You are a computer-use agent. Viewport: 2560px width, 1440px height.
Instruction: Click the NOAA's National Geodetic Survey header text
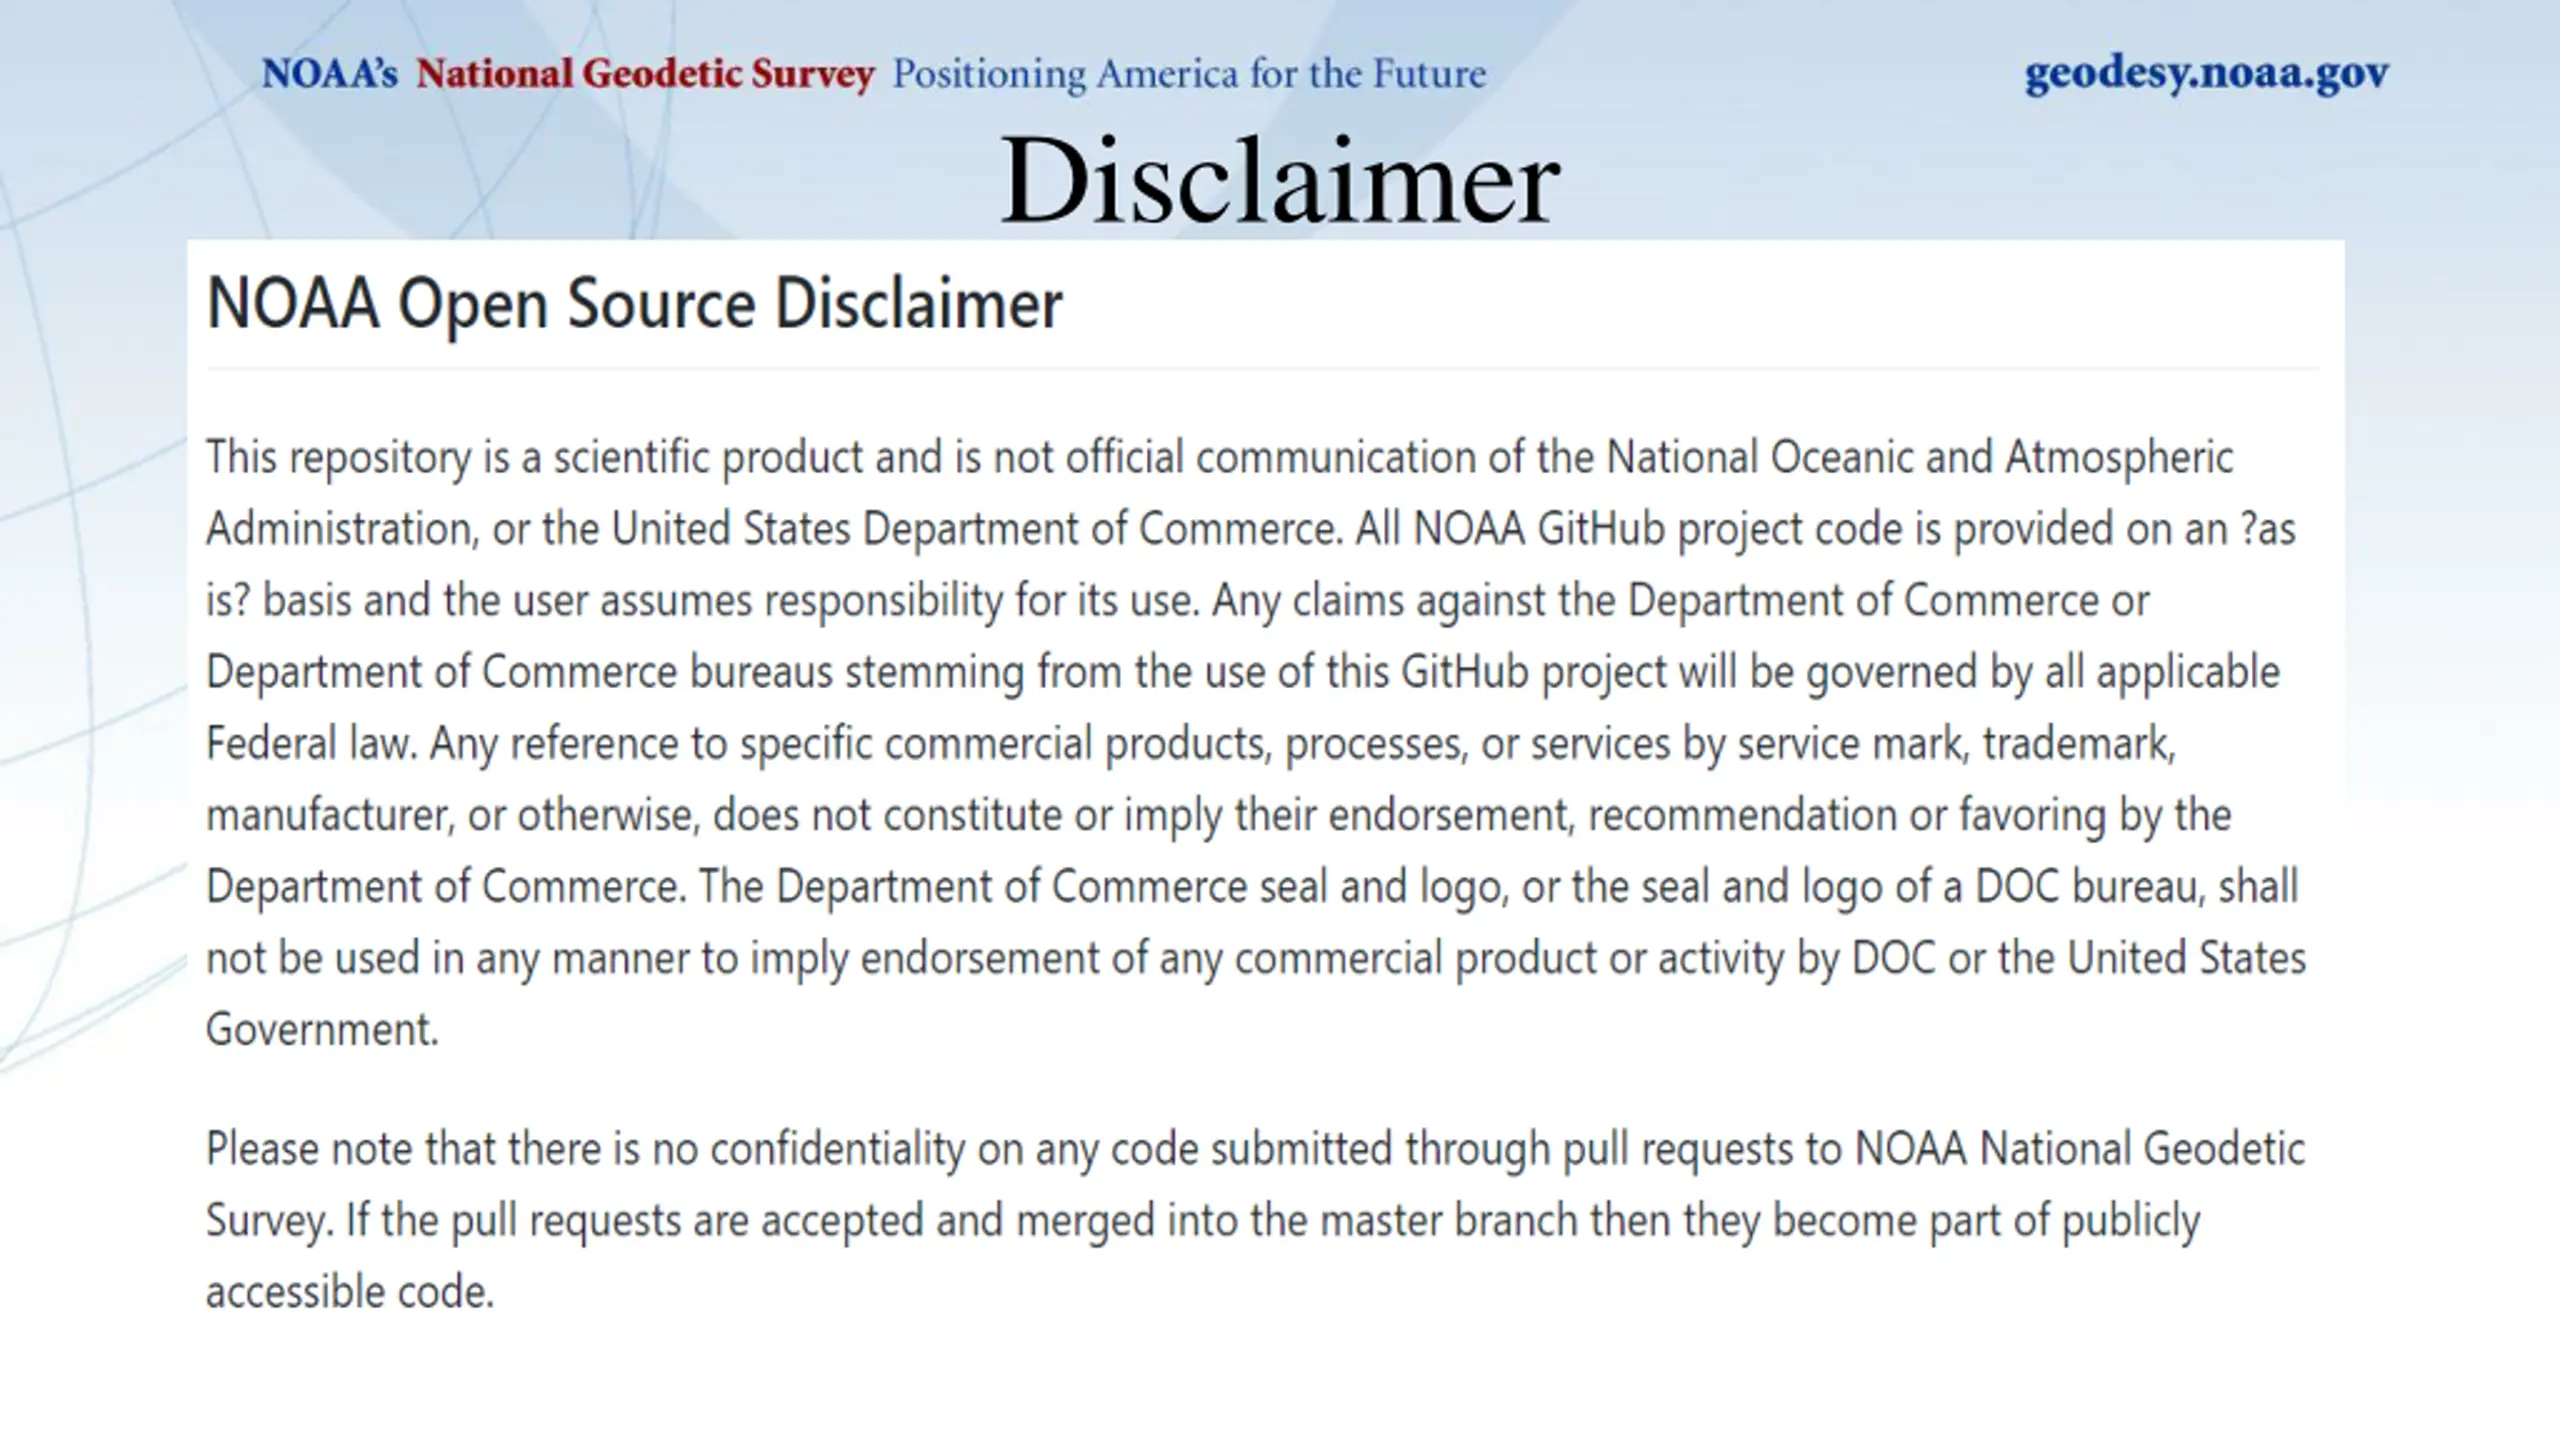pos(568,74)
